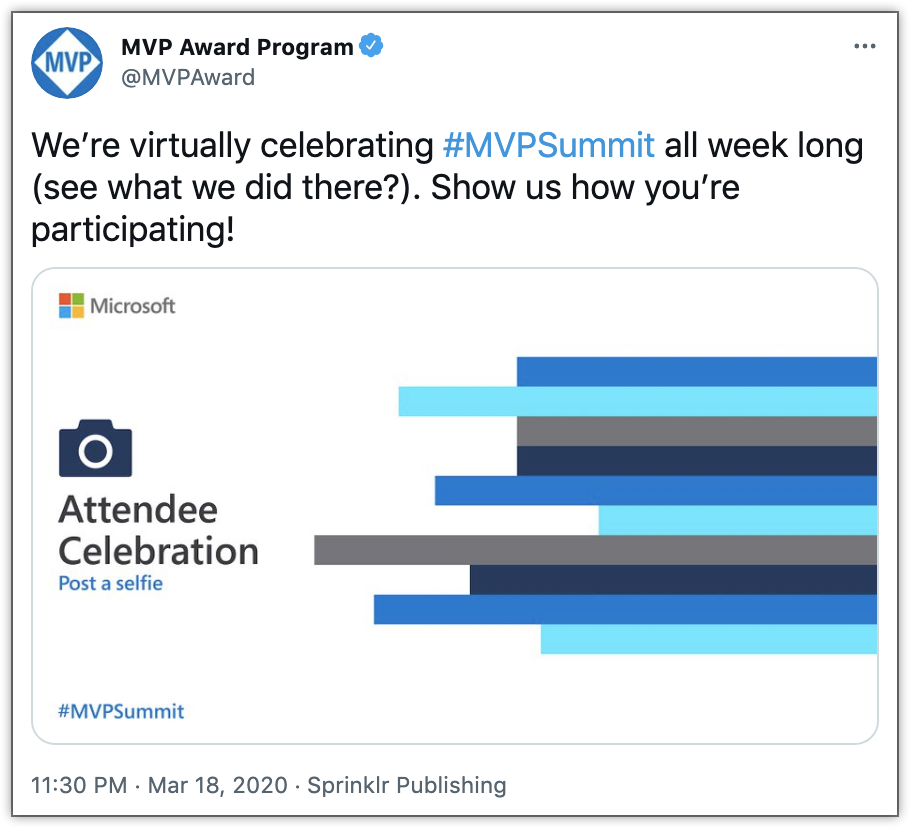Click the blue verified badge

[372, 46]
